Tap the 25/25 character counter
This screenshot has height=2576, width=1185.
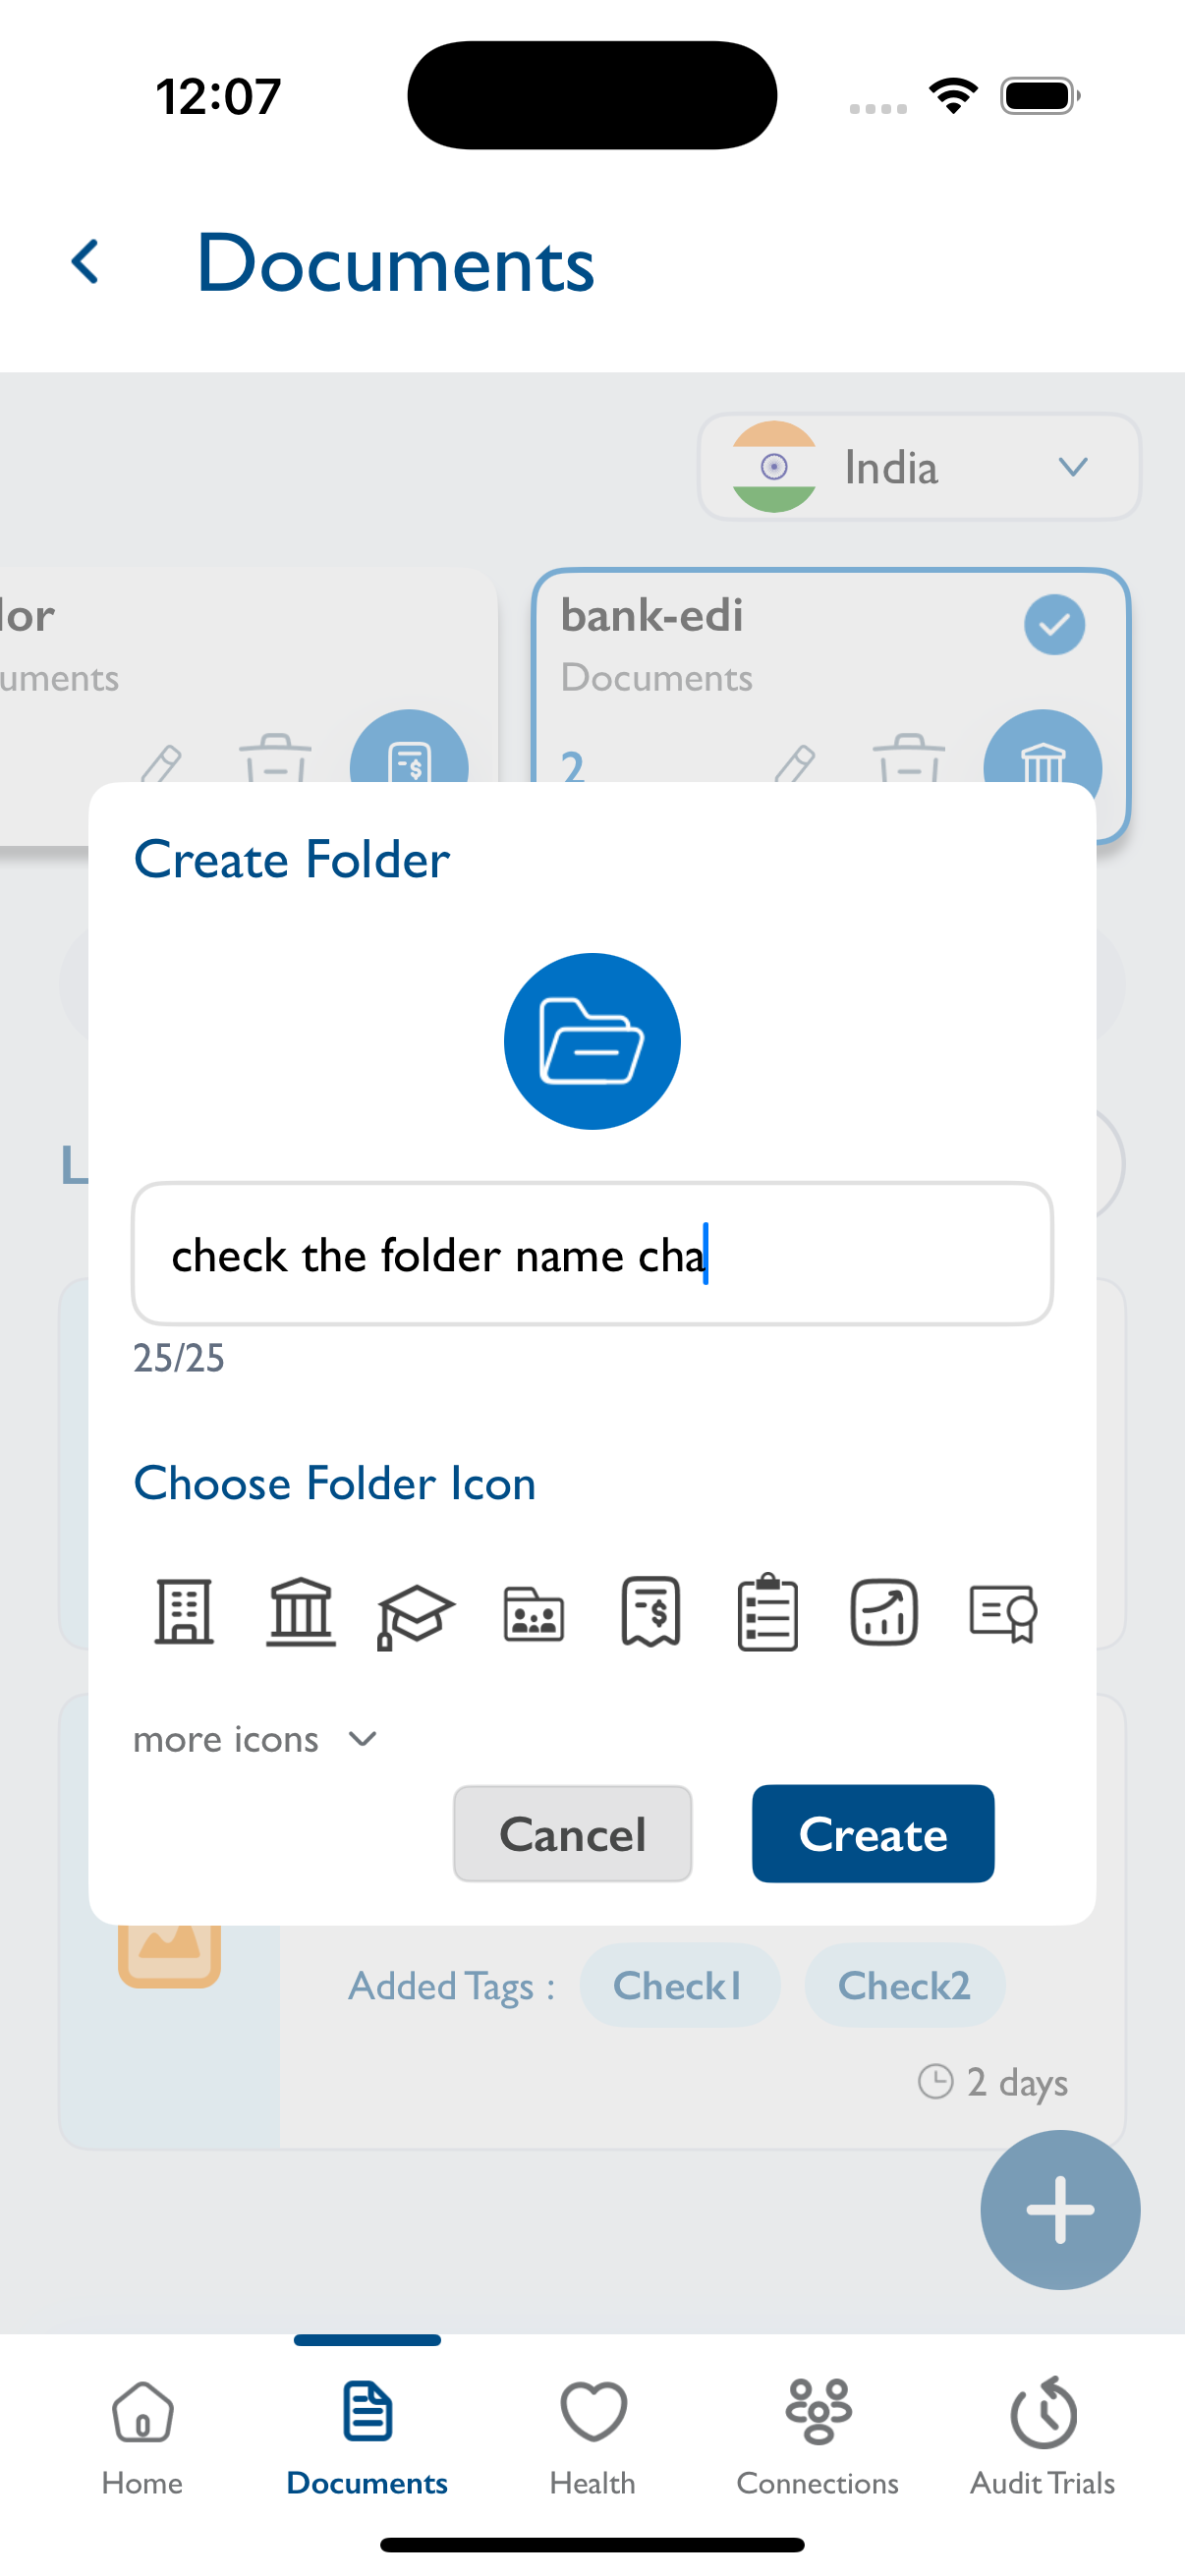pyautogui.click(x=179, y=1358)
